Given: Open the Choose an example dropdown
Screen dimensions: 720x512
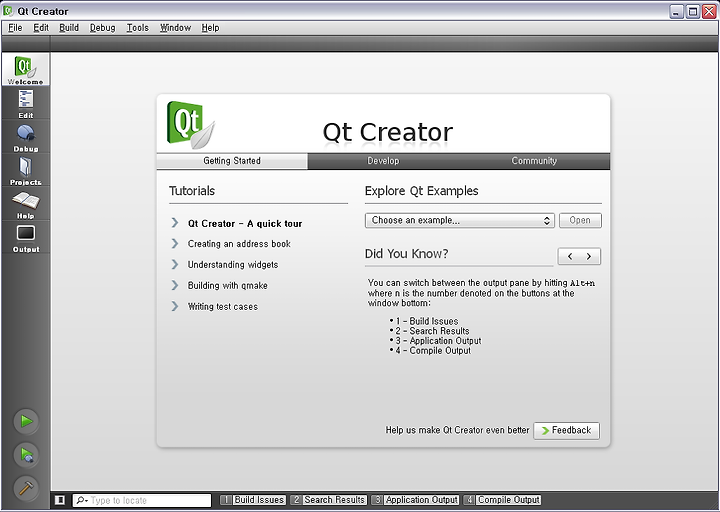Looking at the screenshot, I should click(460, 220).
